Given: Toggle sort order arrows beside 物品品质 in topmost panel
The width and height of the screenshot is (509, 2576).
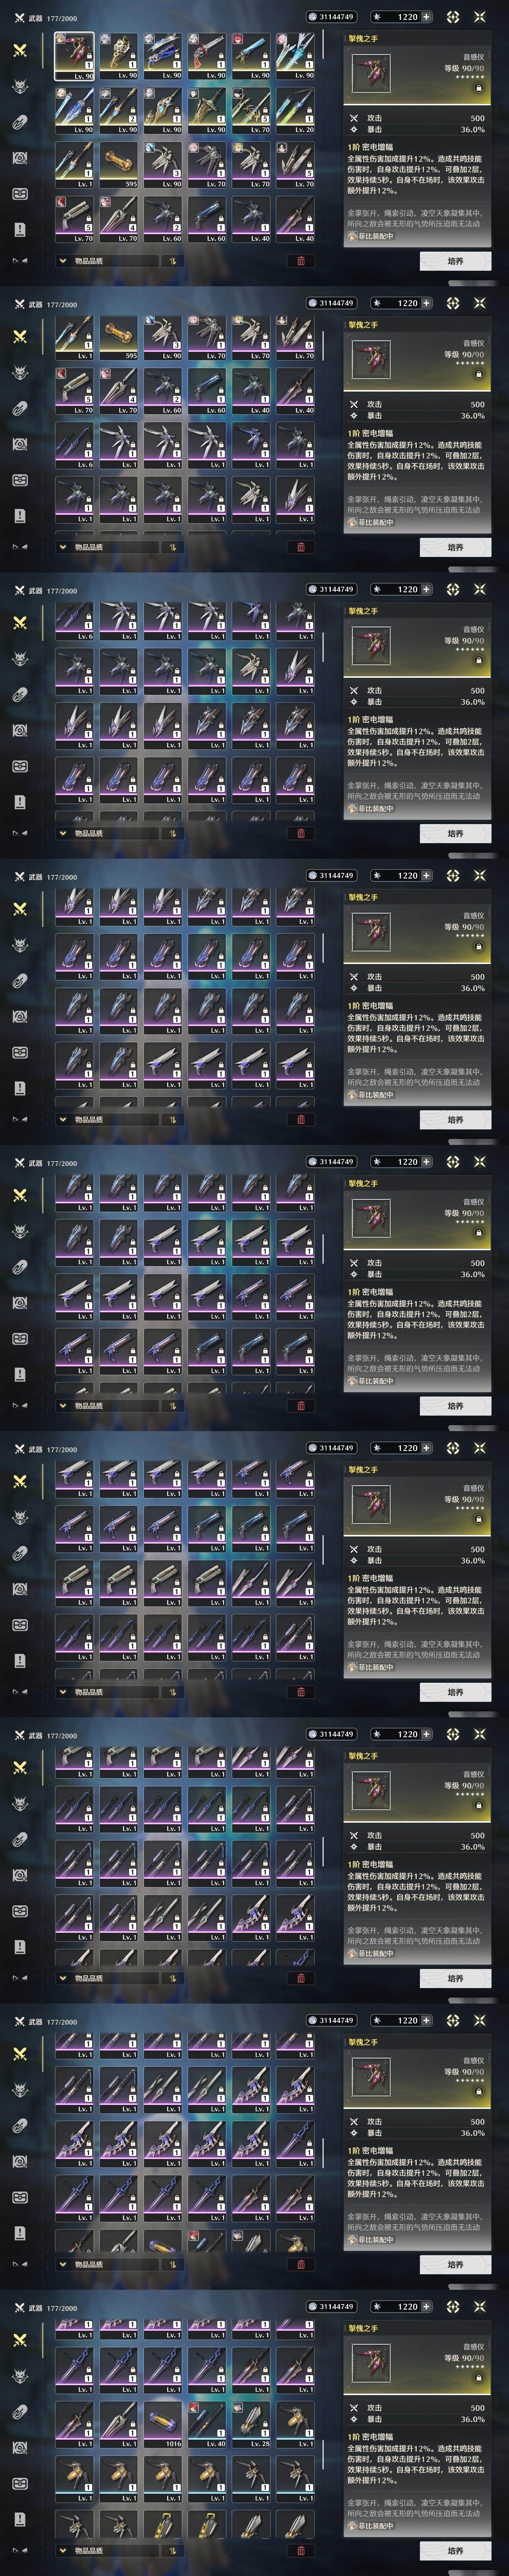Looking at the screenshot, I should [172, 261].
